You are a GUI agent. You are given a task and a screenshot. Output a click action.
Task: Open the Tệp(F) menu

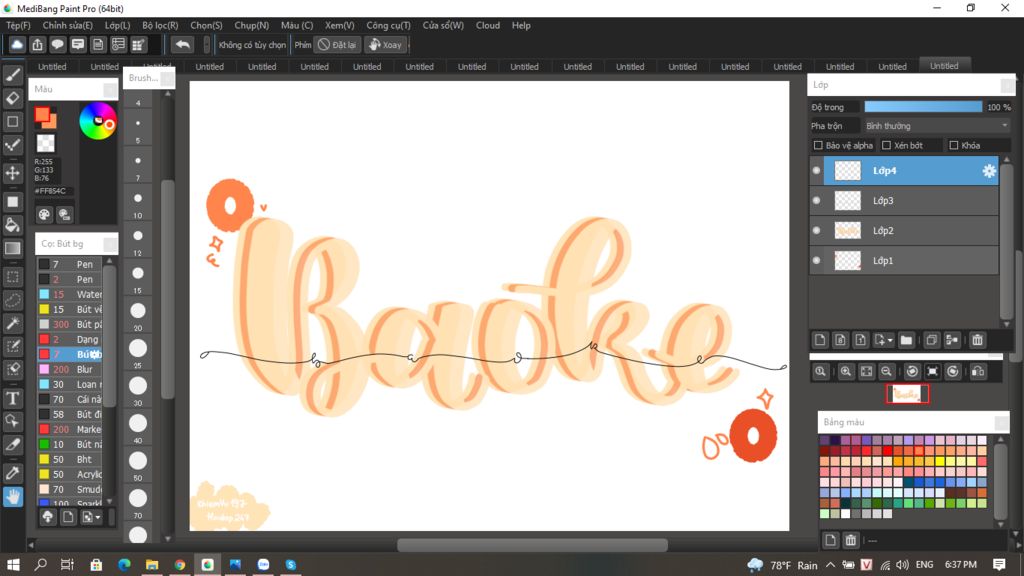18,25
